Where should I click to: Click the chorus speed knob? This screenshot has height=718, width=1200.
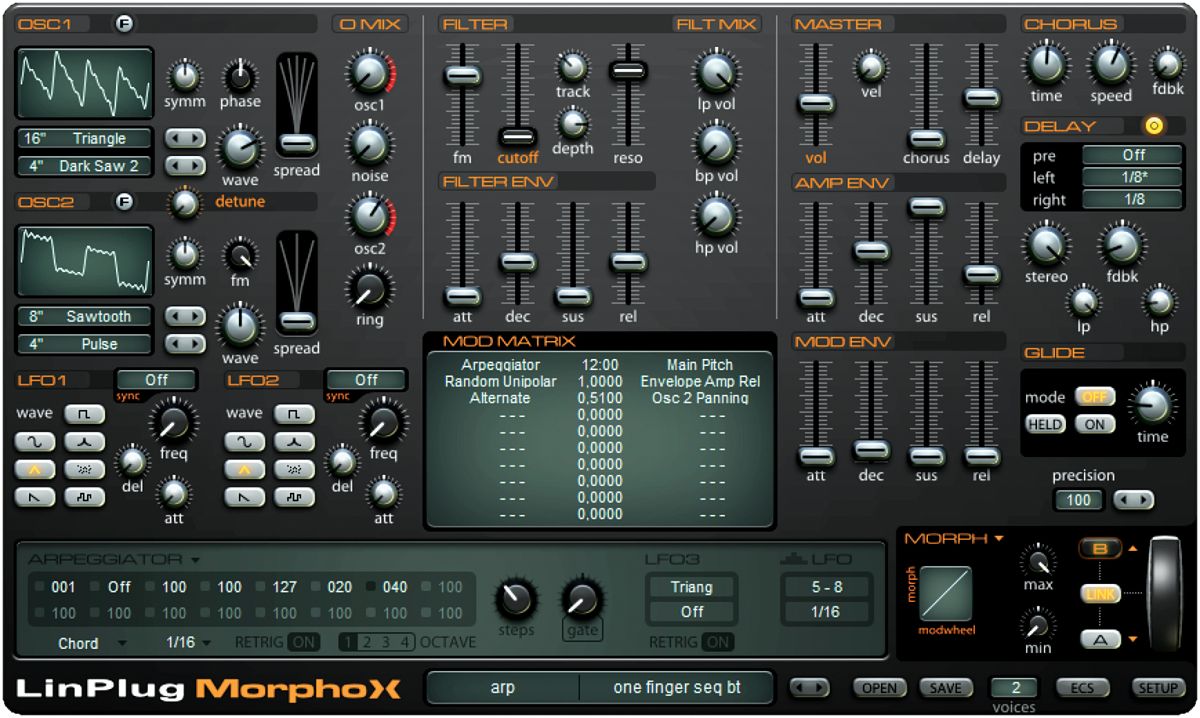(x=1111, y=65)
